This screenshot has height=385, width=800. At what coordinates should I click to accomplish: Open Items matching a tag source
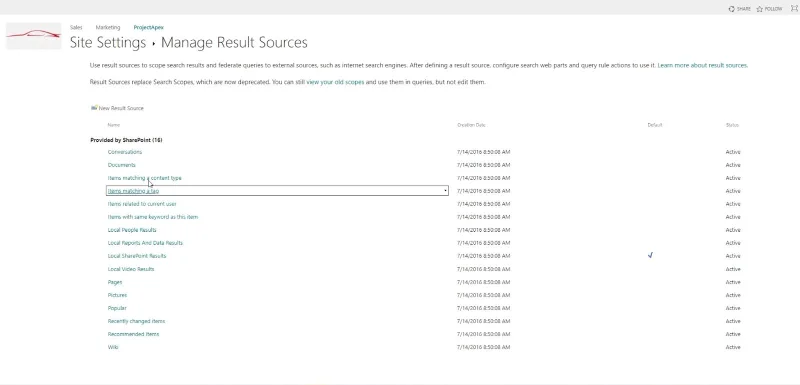[x=133, y=191]
